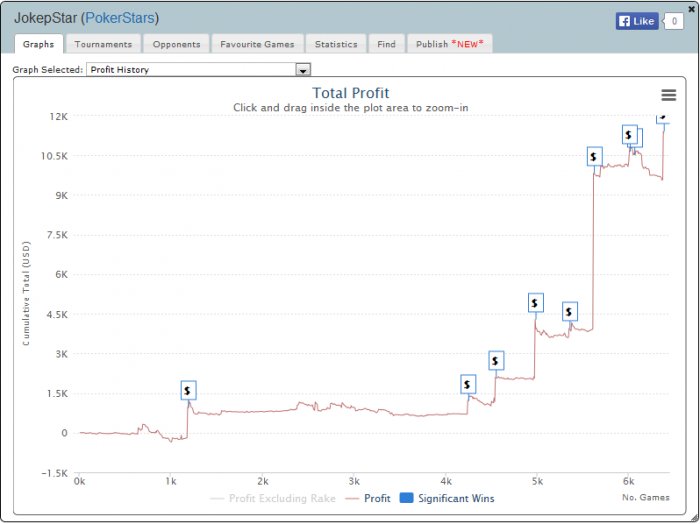Open the PokerStars link in title
700x524 pixels.
click(120, 18)
